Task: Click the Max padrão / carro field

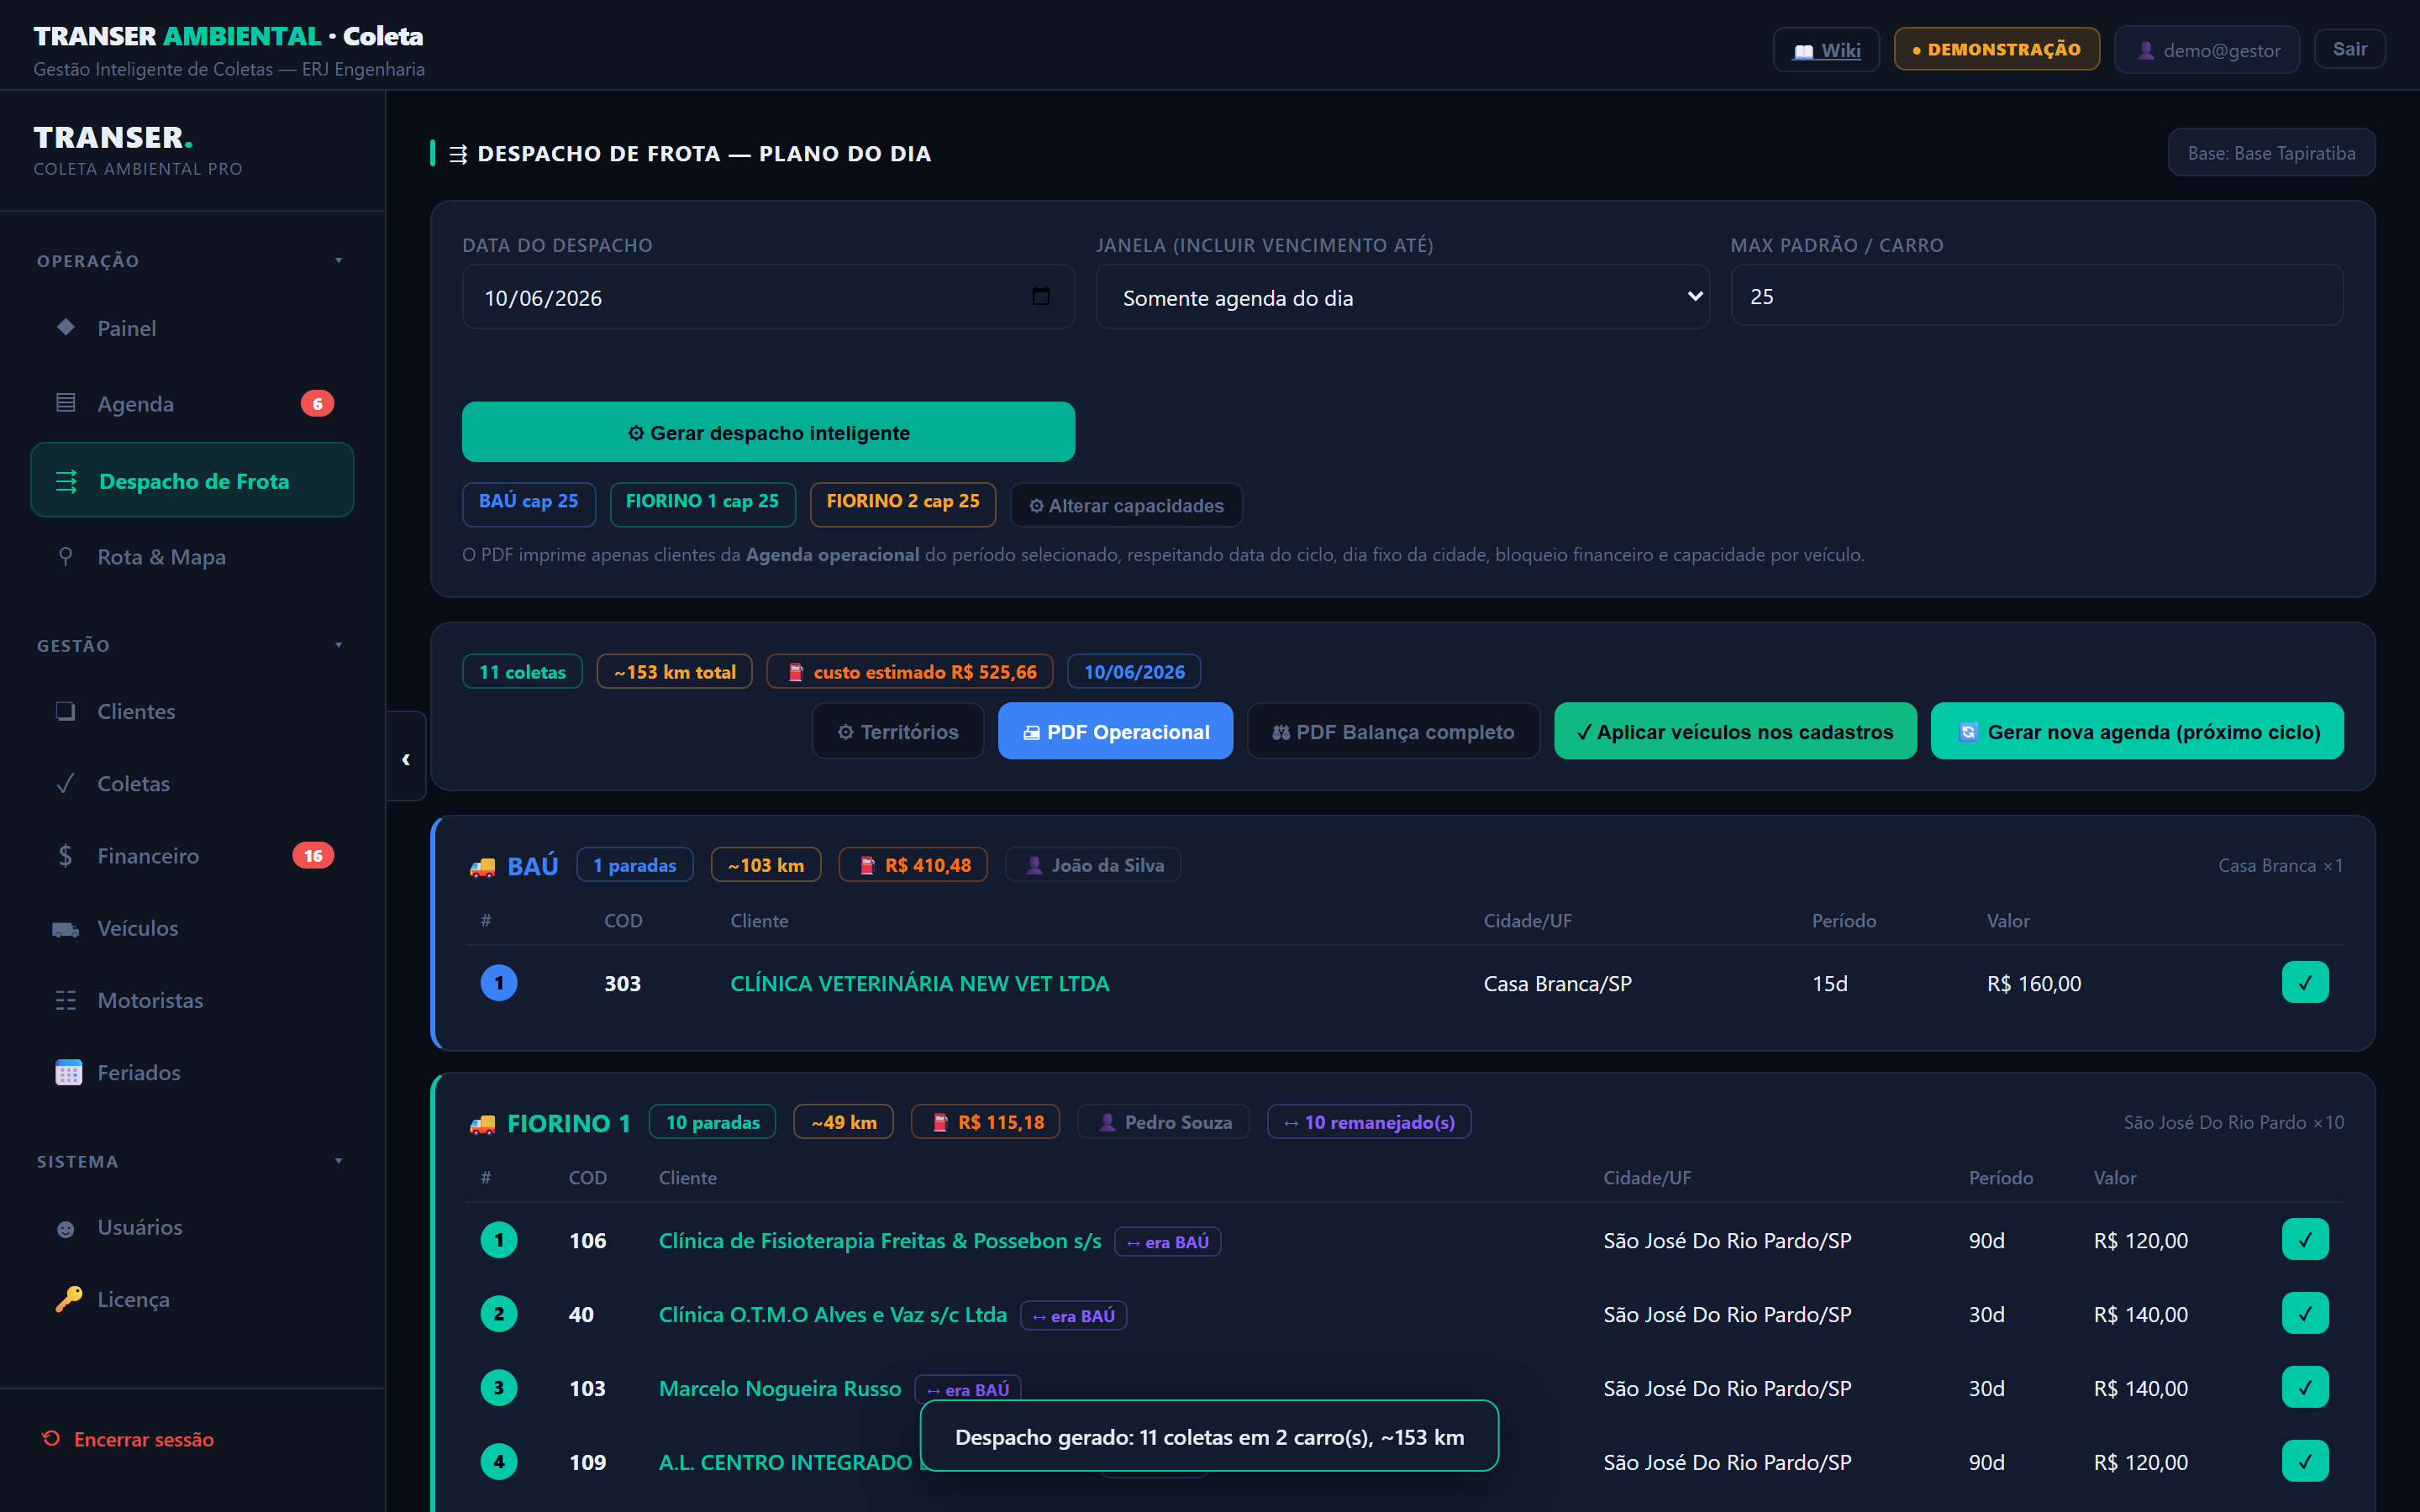Action: click(2037, 296)
